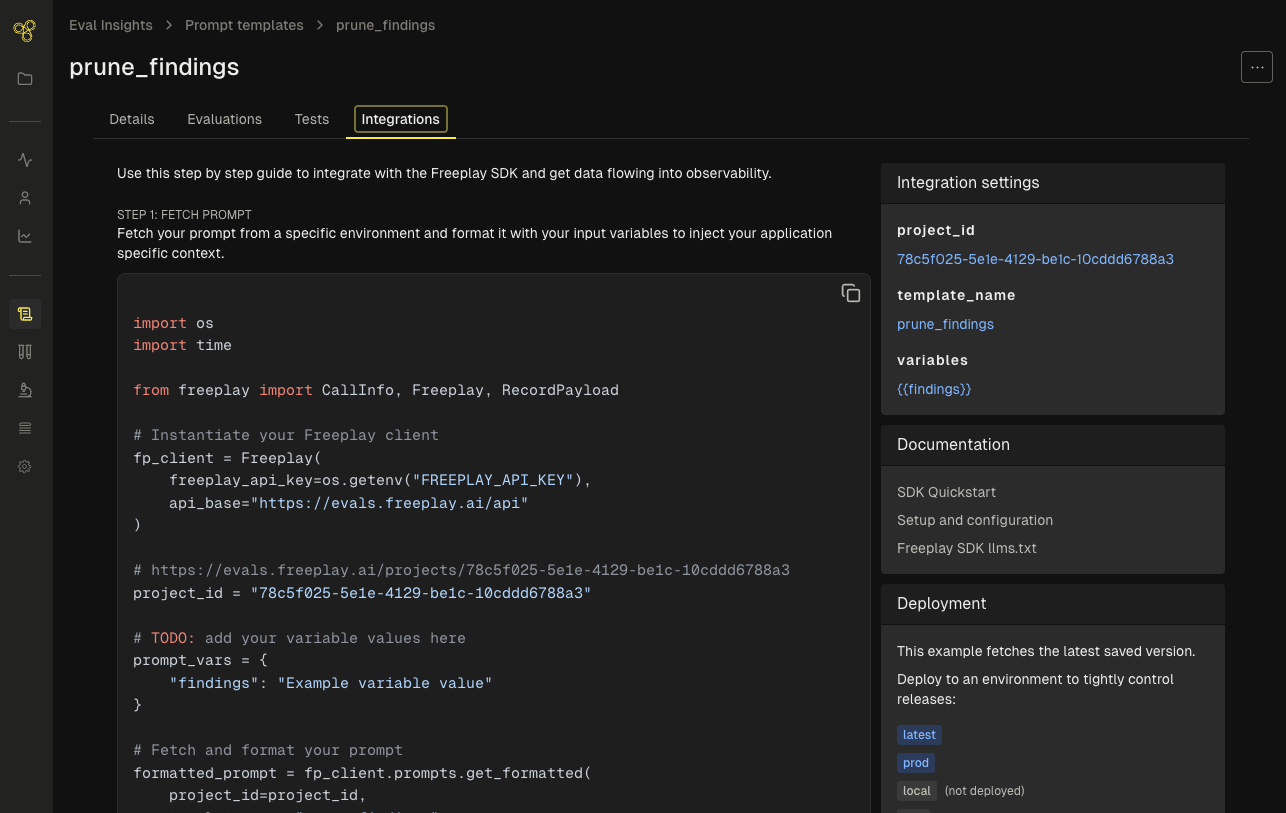The width and height of the screenshot is (1286, 813).
Task: Open the stacked list datasets icon
Action: click(25, 428)
